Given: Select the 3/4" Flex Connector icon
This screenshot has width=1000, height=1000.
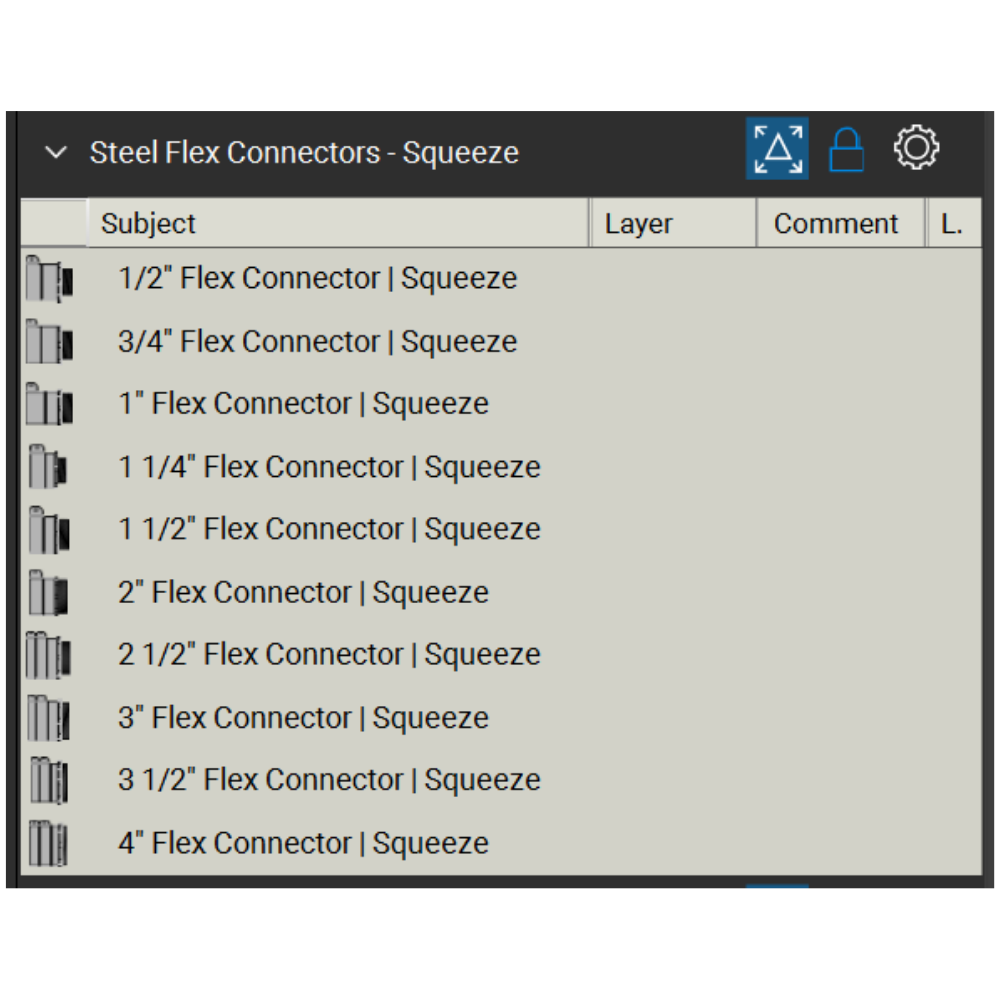Looking at the screenshot, I should coord(49,342).
